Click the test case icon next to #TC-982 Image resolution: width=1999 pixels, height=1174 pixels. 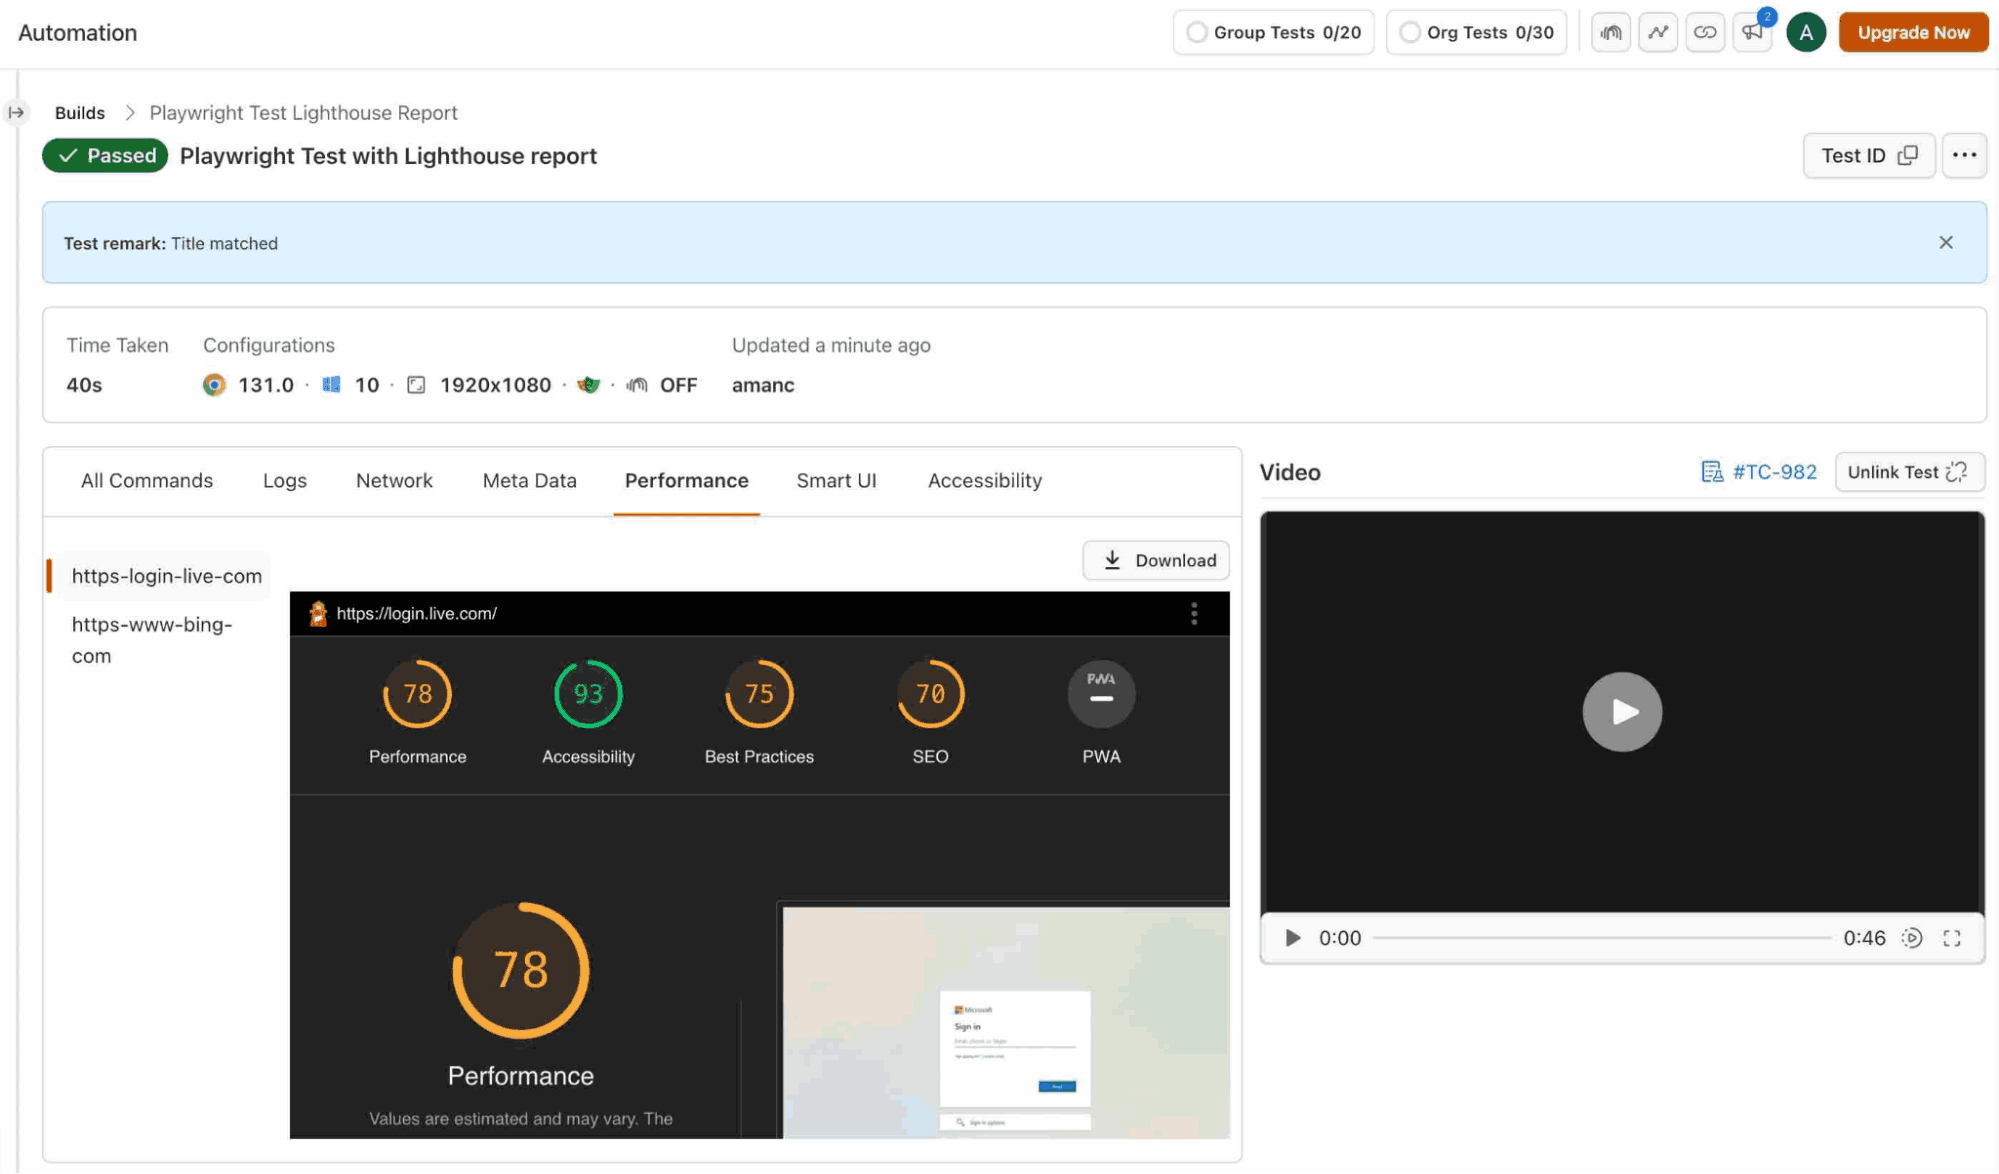pos(1712,471)
